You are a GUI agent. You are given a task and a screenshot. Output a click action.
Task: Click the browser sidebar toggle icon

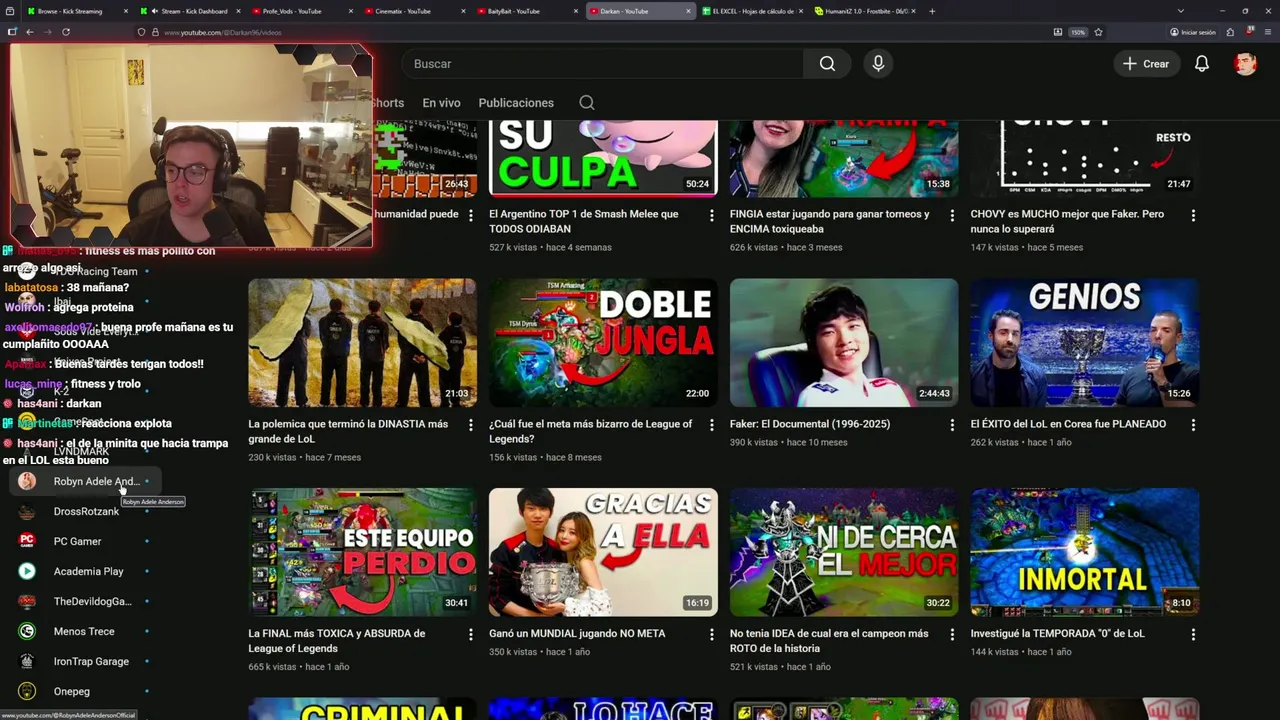point(12,32)
